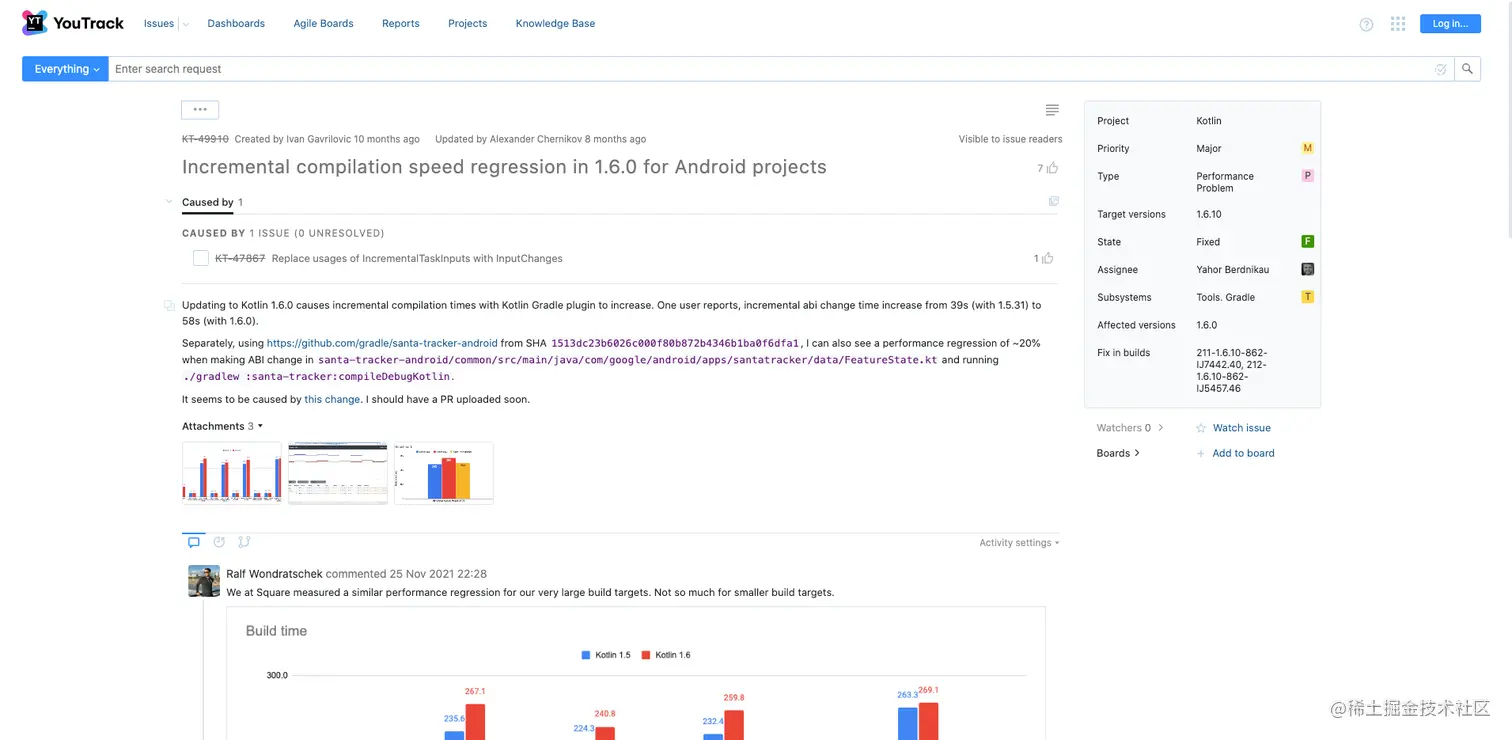Click the thumbs-up icon on KT-47867 row
This screenshot has height=740, width=1512.
(x=1048, y=258)
